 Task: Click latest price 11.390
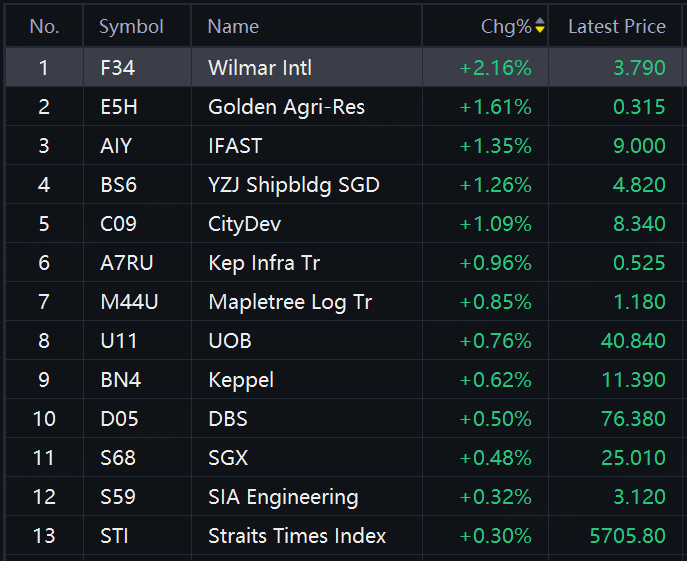pos(634,380)
